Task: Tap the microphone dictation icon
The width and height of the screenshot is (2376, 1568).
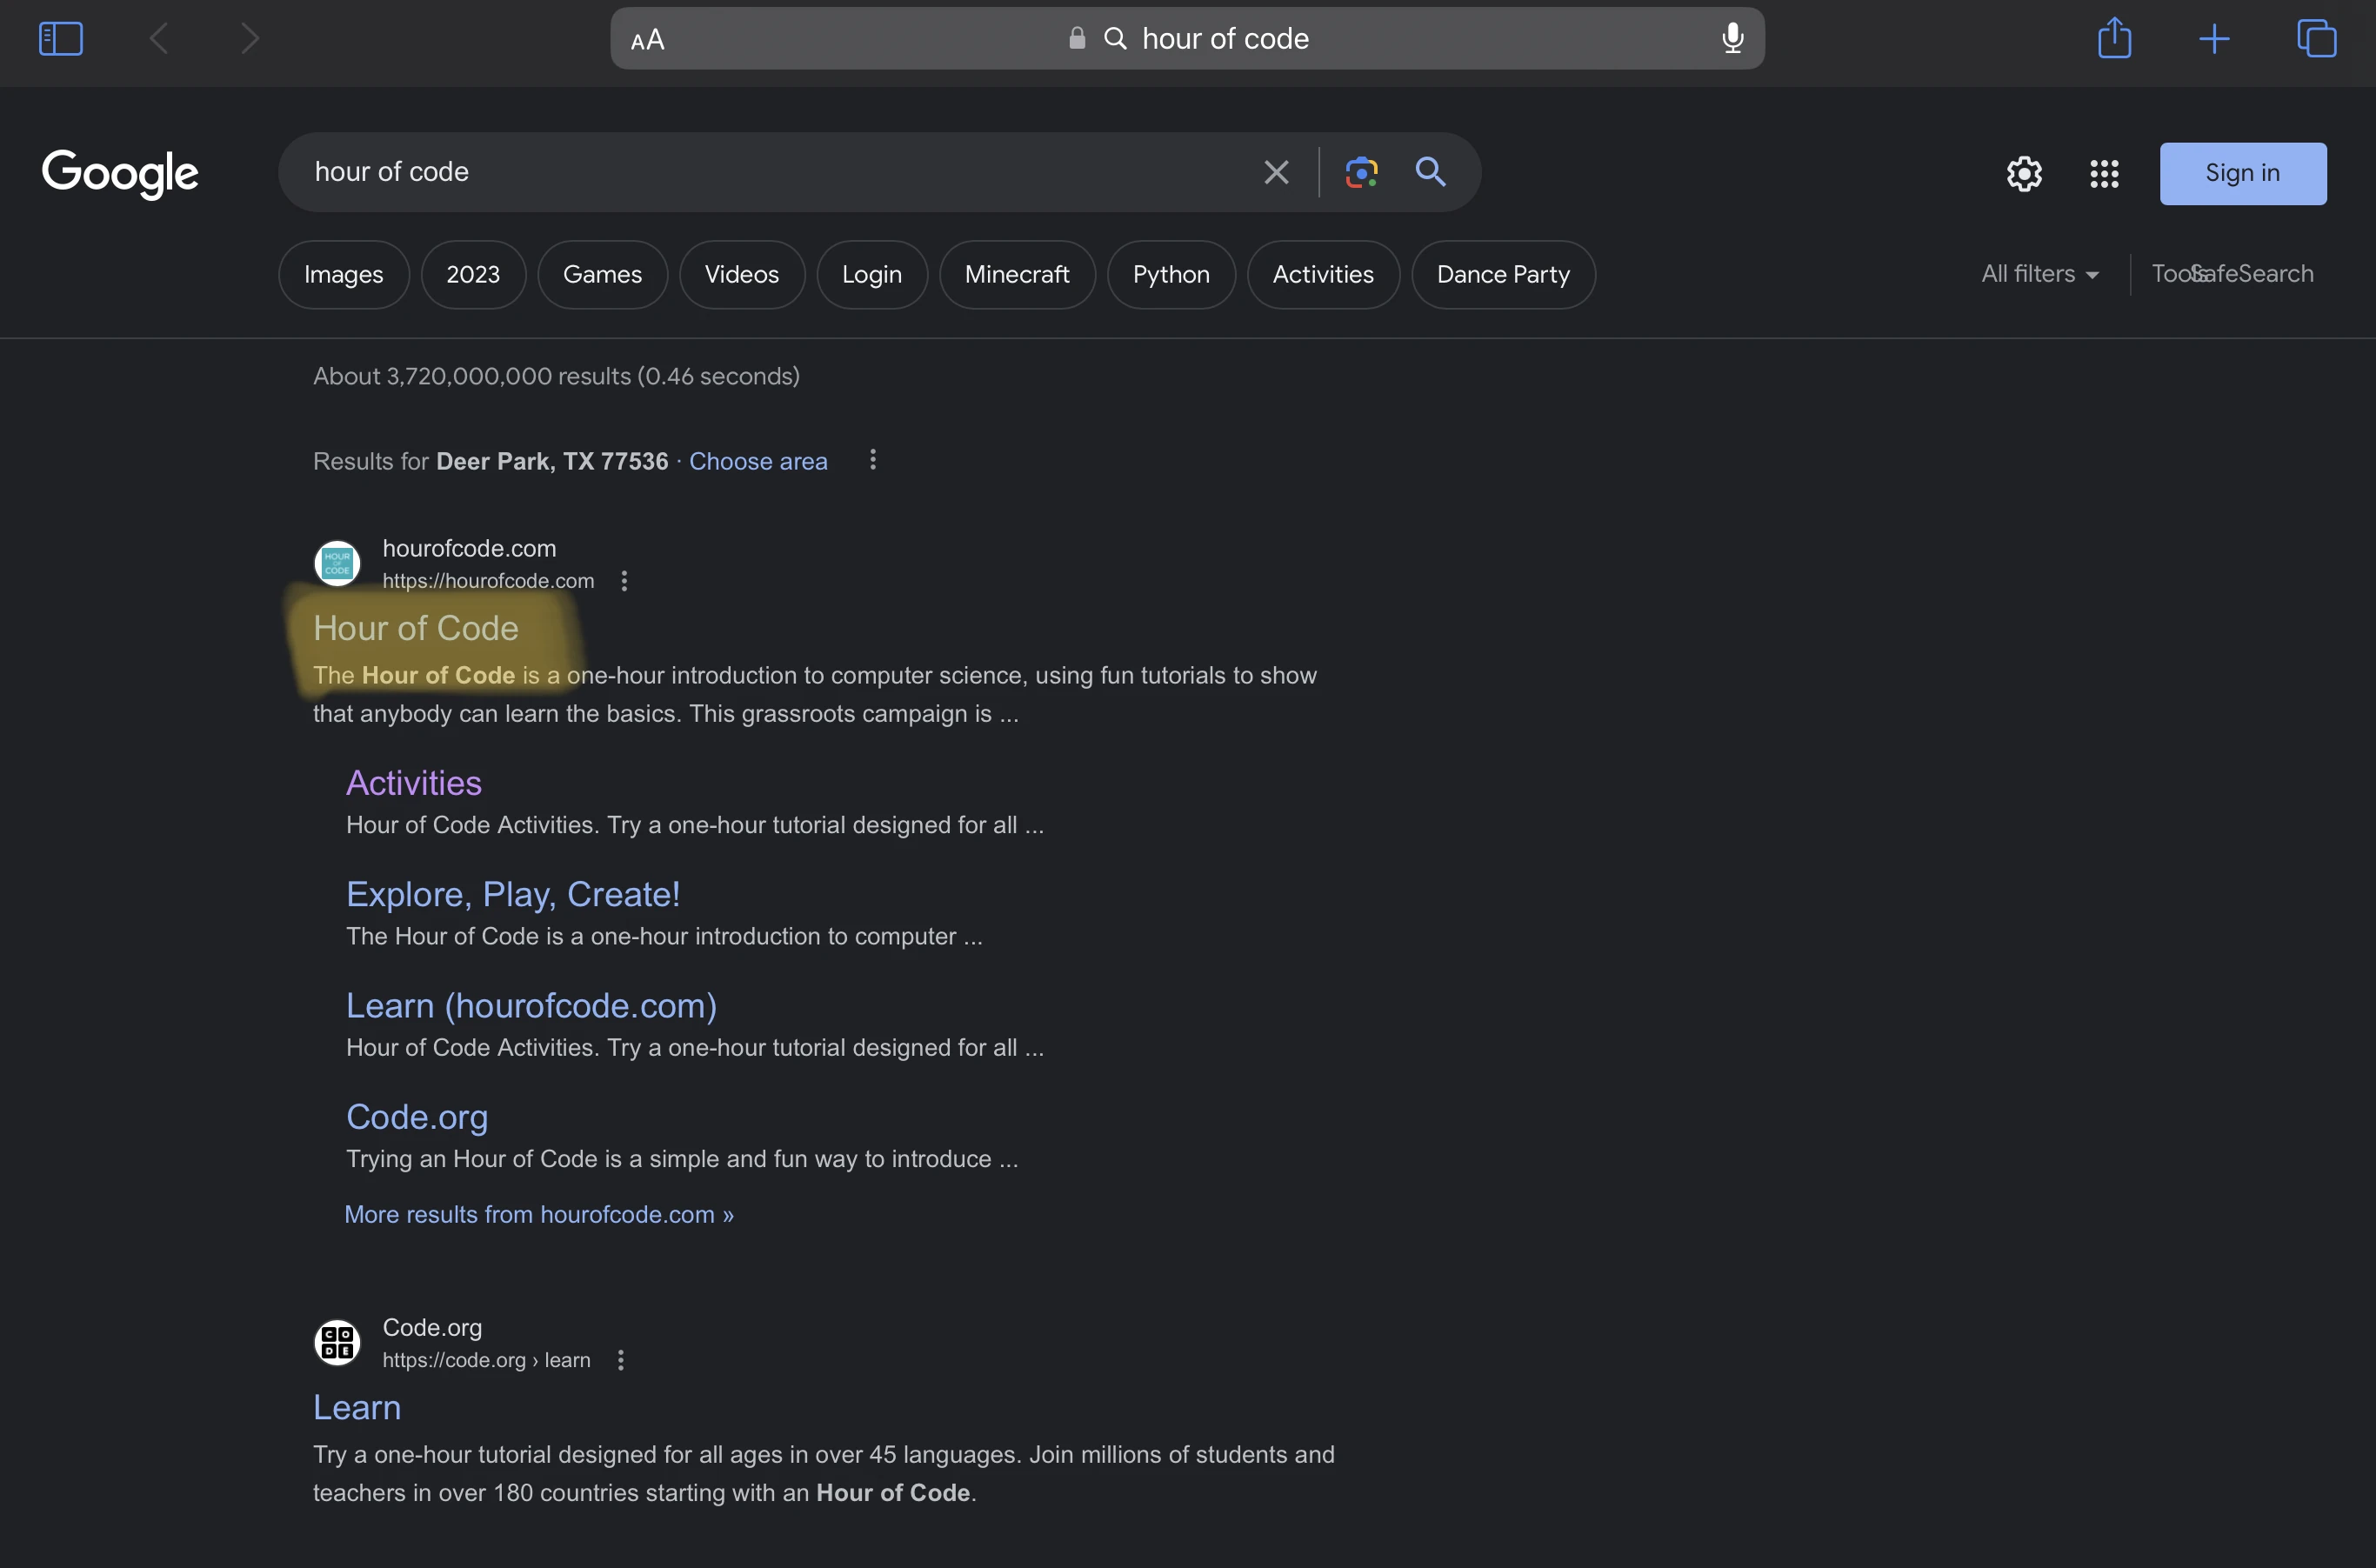Action: tap(1732, 39)
